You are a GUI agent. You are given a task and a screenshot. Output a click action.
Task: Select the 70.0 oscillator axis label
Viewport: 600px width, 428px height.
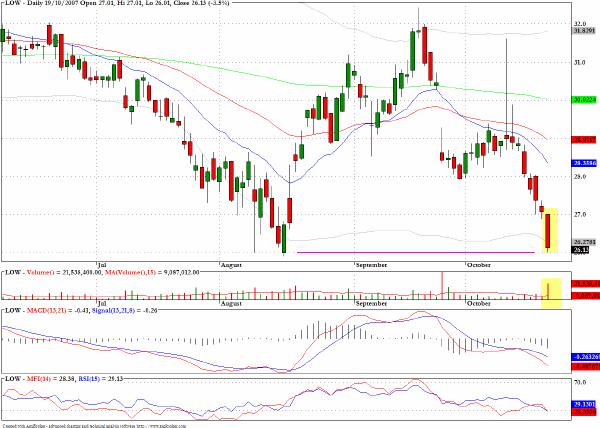click(580, 382)
